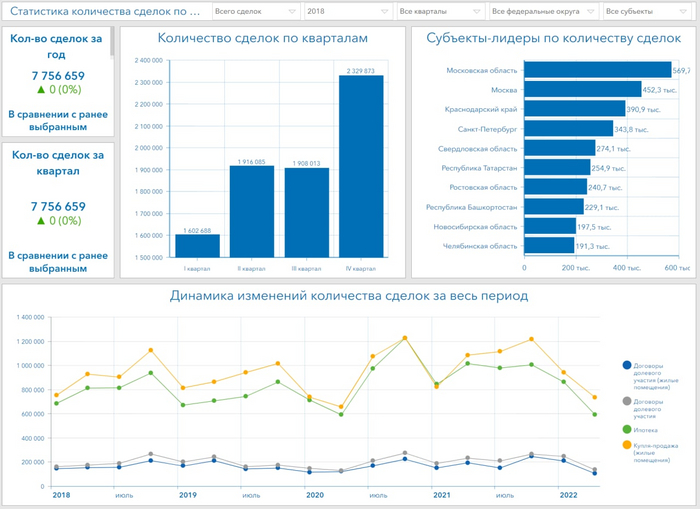Select the III квартал bar
The height and width of the screenshot is (509, 700).
[x=307, y=213]
